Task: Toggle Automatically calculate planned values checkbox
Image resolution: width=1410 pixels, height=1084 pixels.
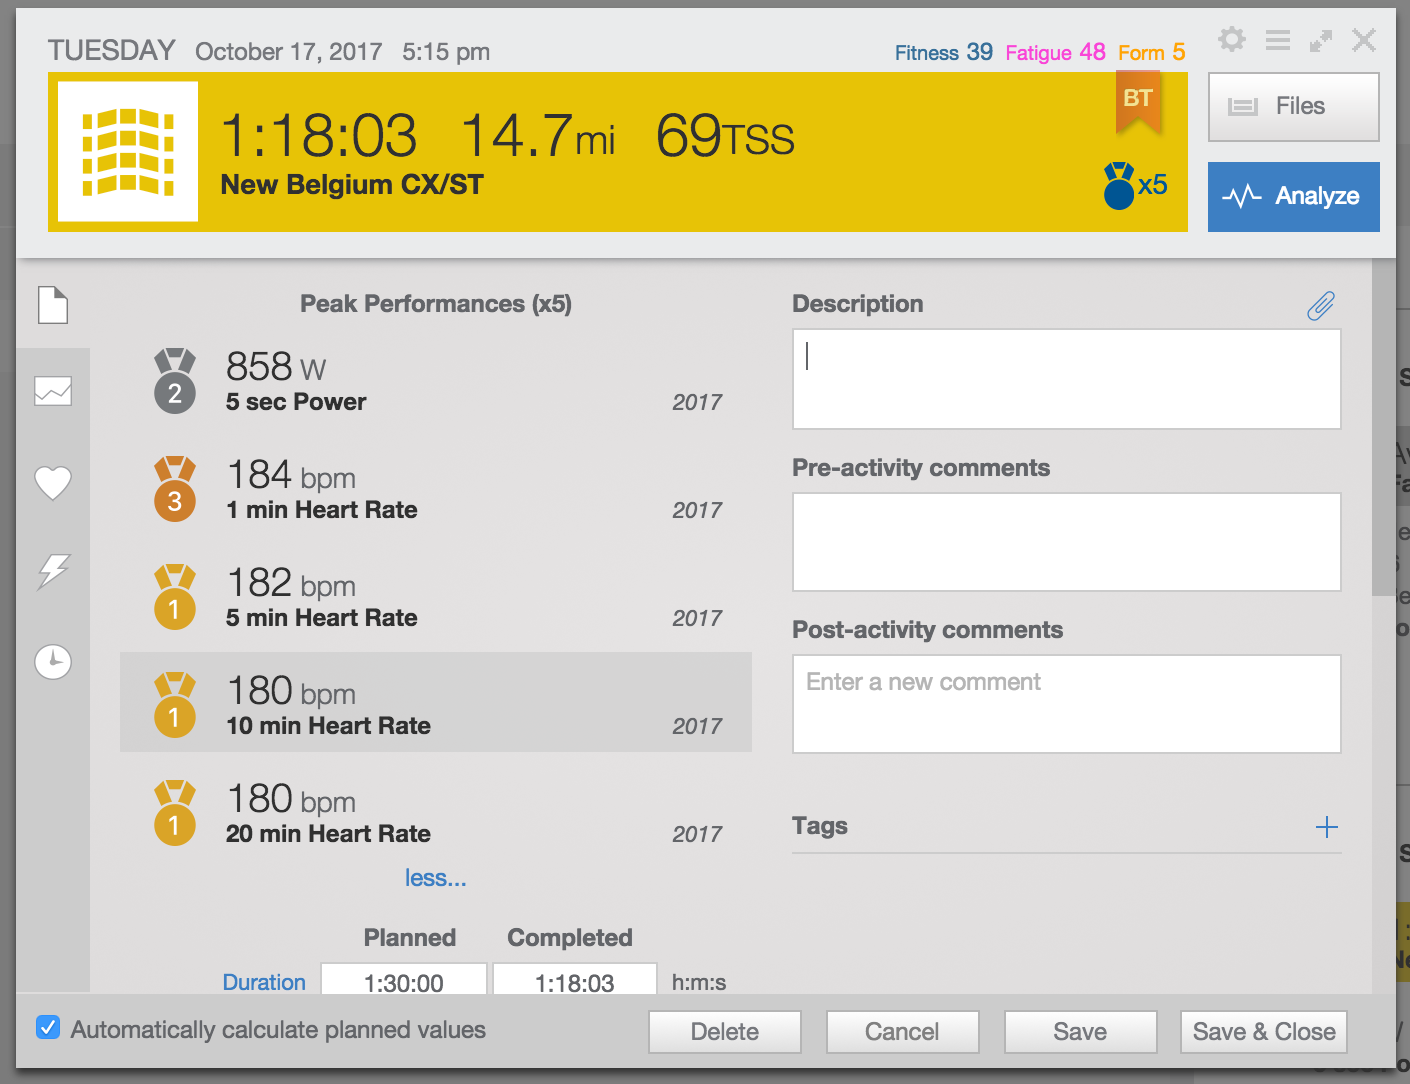Action: click(x=47, y=1028)
